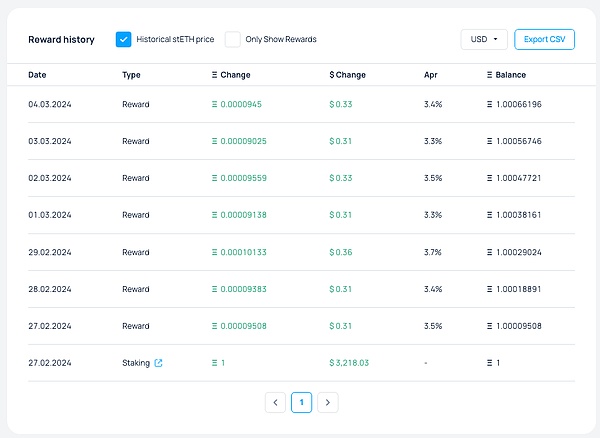Go to the previous page arrow
Image resolution: width=600 pixels, height=438 pixels.
tap(276, 402)
